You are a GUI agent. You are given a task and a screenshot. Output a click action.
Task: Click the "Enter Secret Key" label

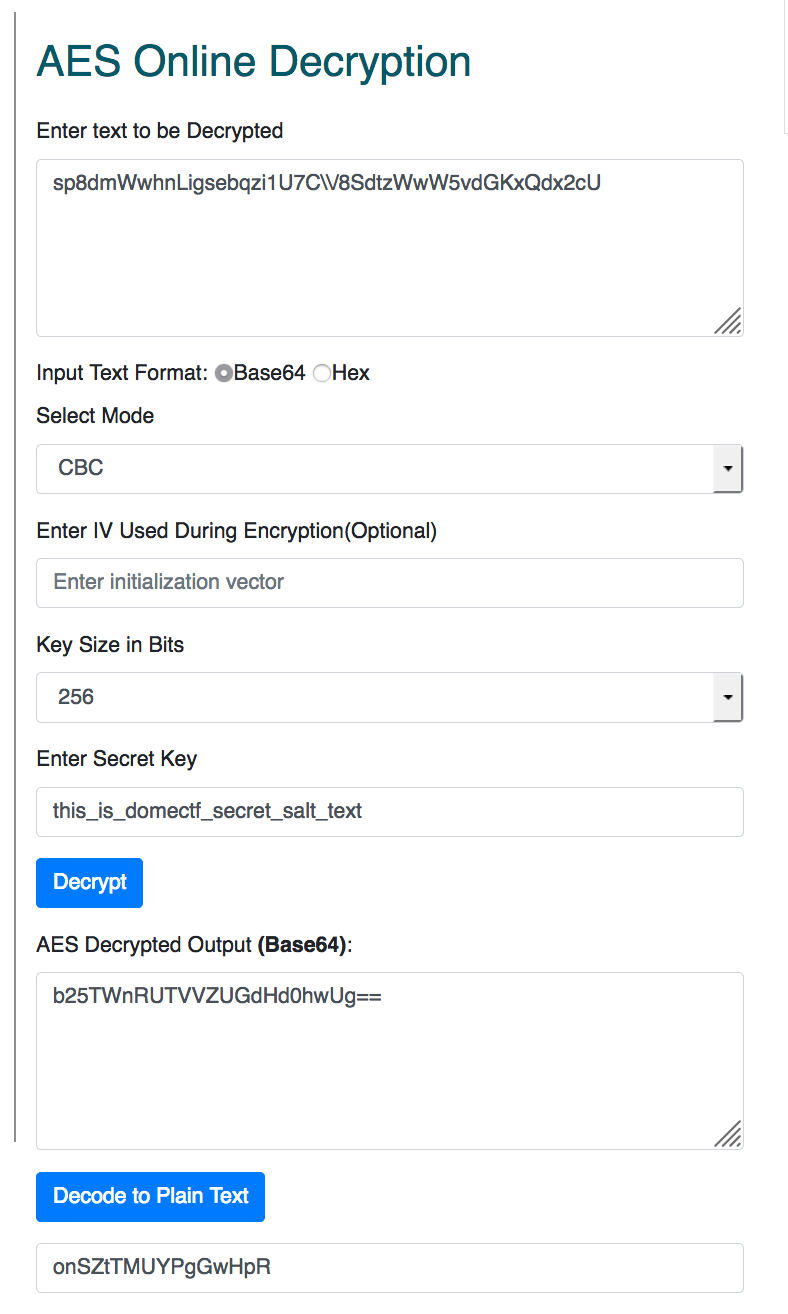(116, 759)
